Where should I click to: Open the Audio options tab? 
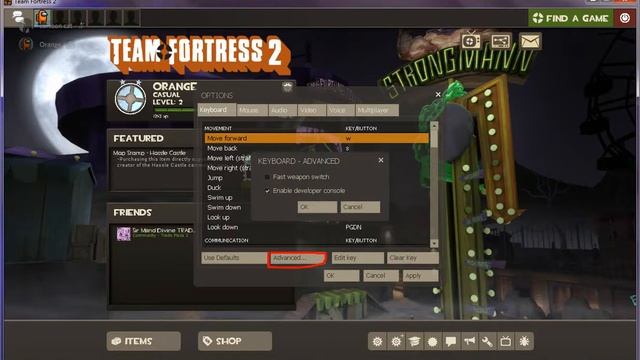(282, 110)
